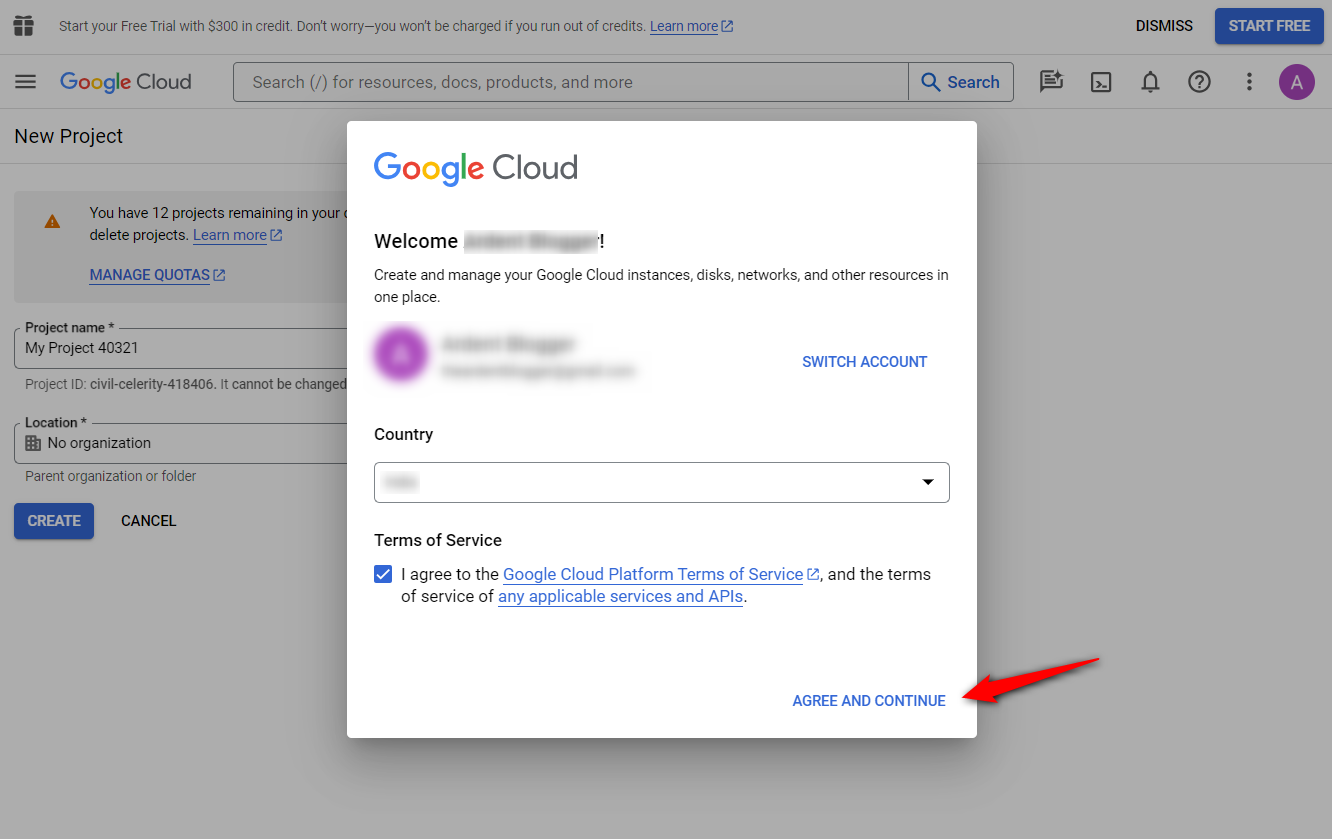Open the Gemini chat assistant icon
The height and width of the screenshot is (839, 1332).
coord(1051,82)
